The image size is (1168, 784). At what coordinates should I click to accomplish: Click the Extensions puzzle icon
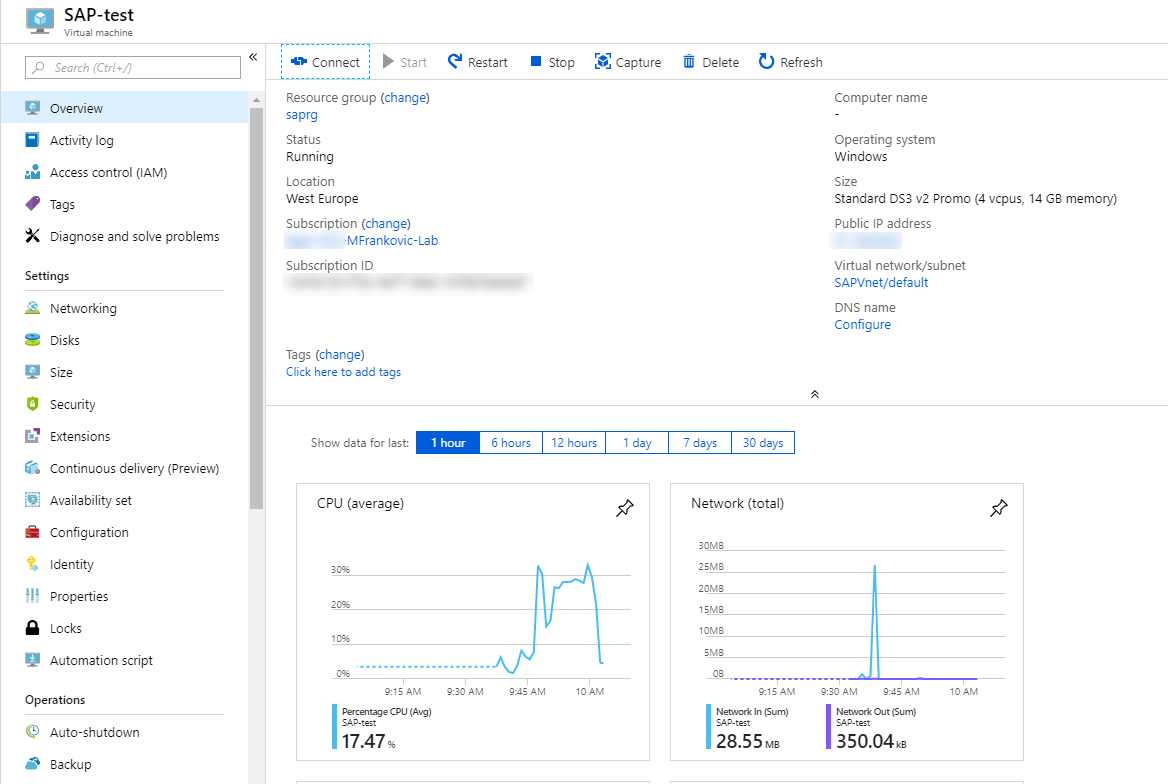click(x=32, y=436)
